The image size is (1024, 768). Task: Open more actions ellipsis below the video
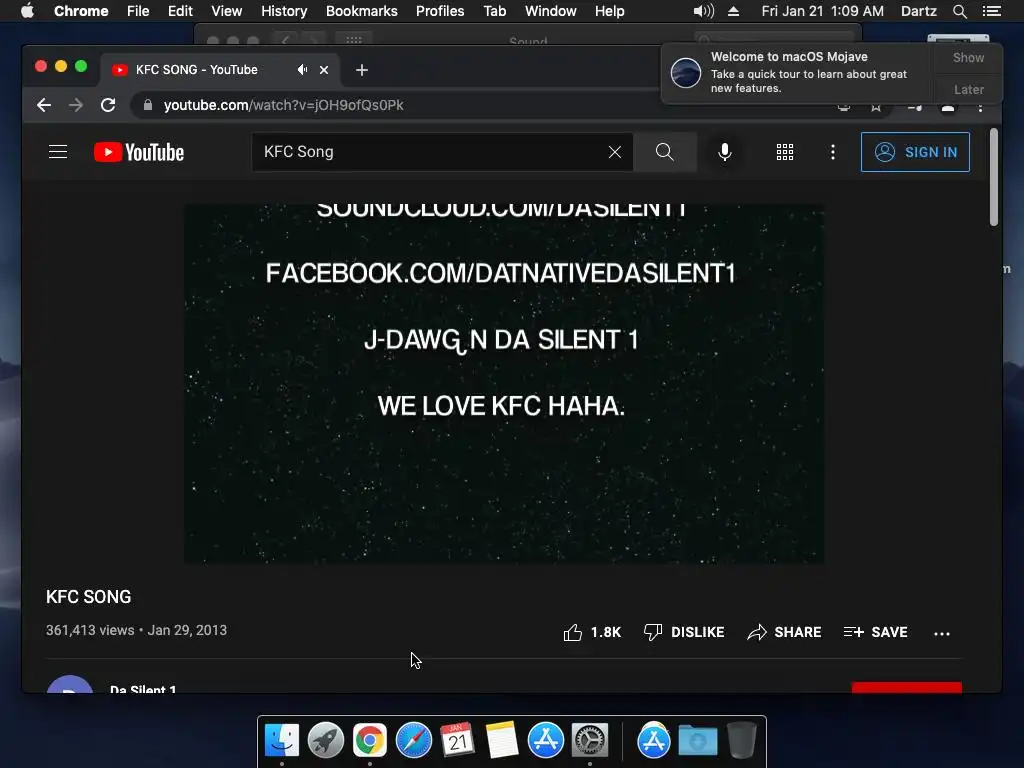[942, 633]
